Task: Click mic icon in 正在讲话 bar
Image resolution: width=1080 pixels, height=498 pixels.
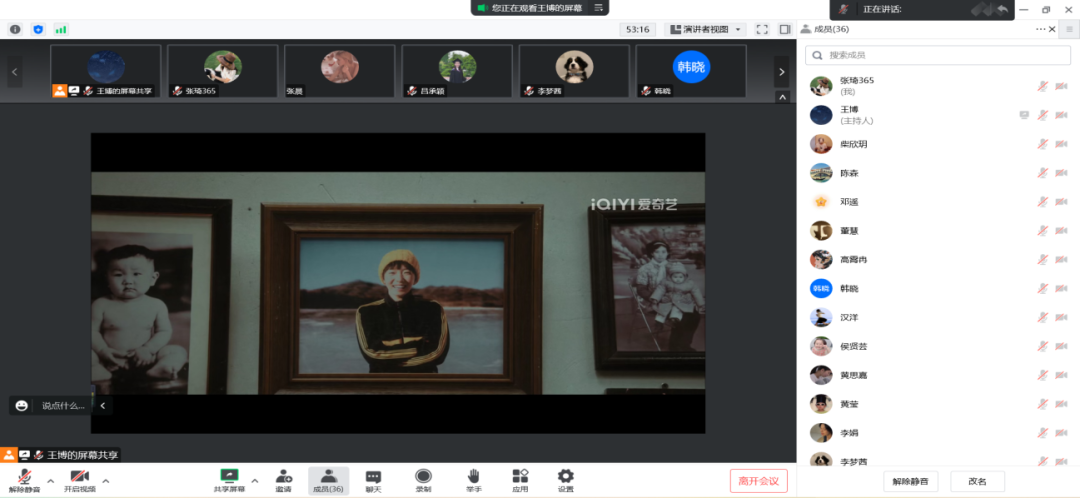Action: (x=843, y=10)
